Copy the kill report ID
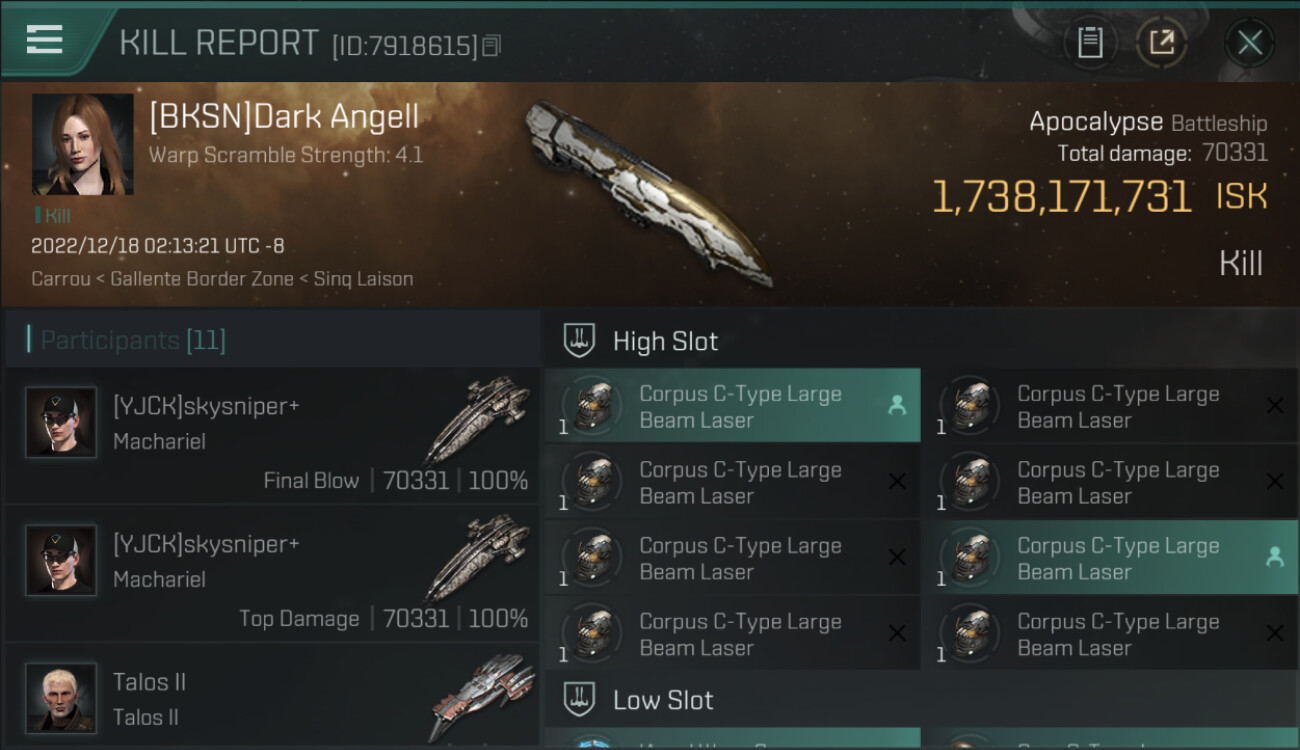The height and width of the screenshot is (750, 1300). pyautogui.click(x=491, y=45)
